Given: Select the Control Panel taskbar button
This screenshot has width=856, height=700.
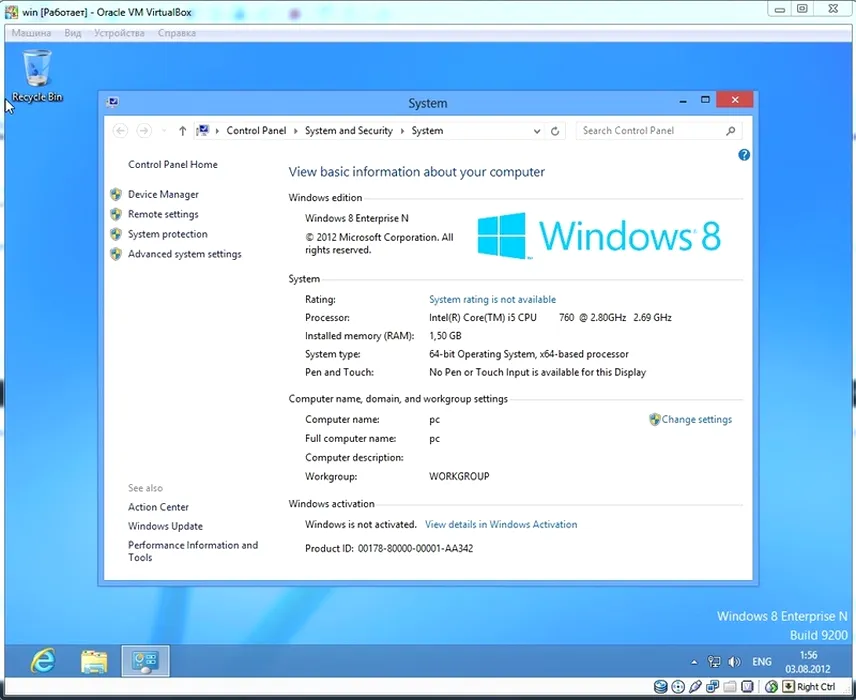Looking at the screenshot, I should (x=145, y=661).
